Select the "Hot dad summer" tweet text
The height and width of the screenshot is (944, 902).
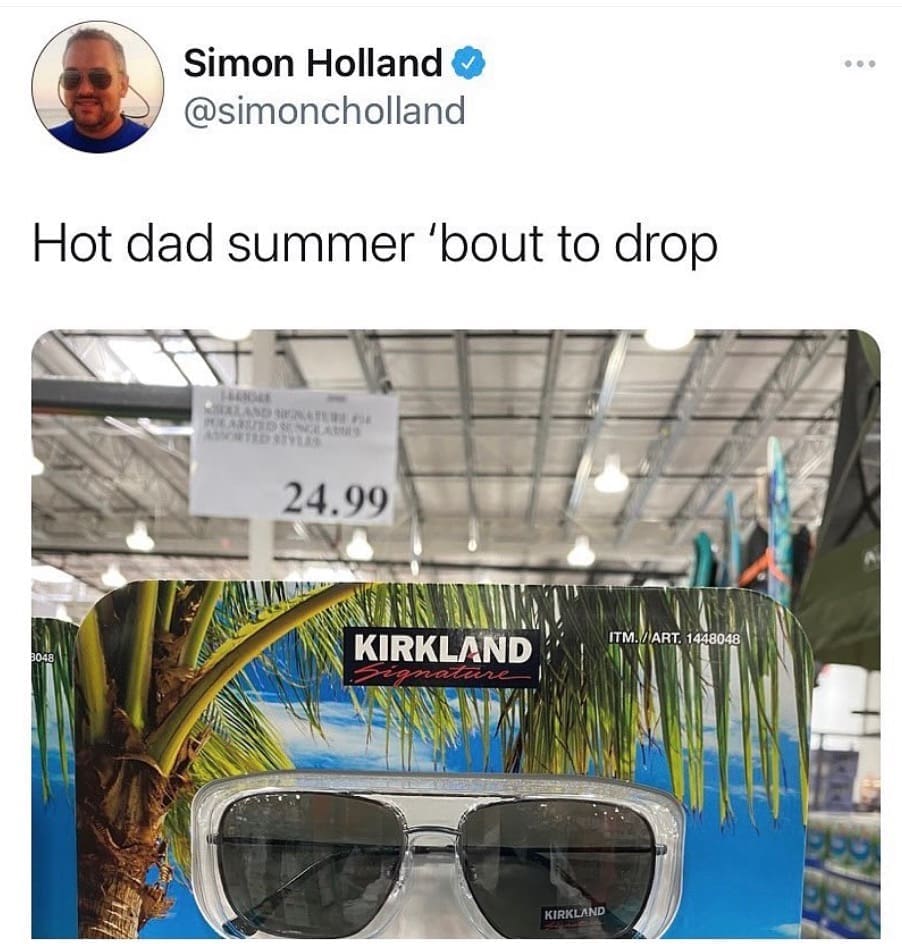(375, 244)
